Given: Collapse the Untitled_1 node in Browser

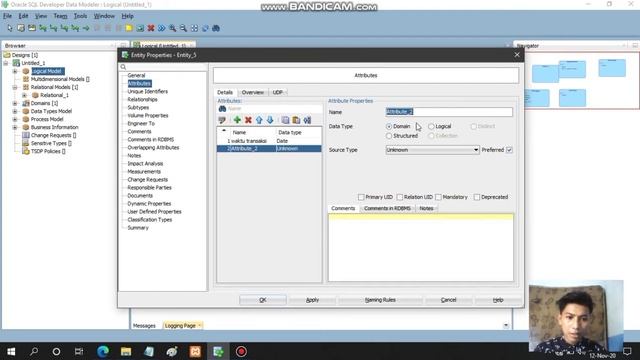Looking at the screenshot, I should pos(6,63).
